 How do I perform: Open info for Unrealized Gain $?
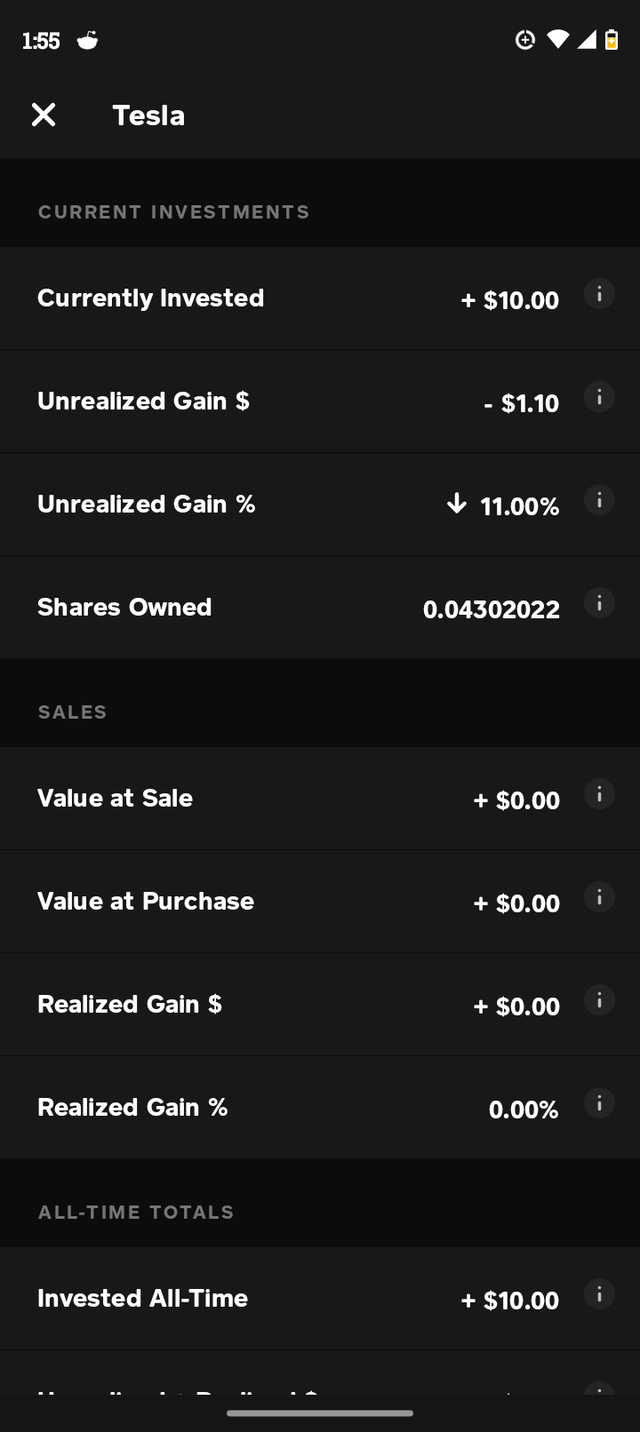[x=599, y=397]
